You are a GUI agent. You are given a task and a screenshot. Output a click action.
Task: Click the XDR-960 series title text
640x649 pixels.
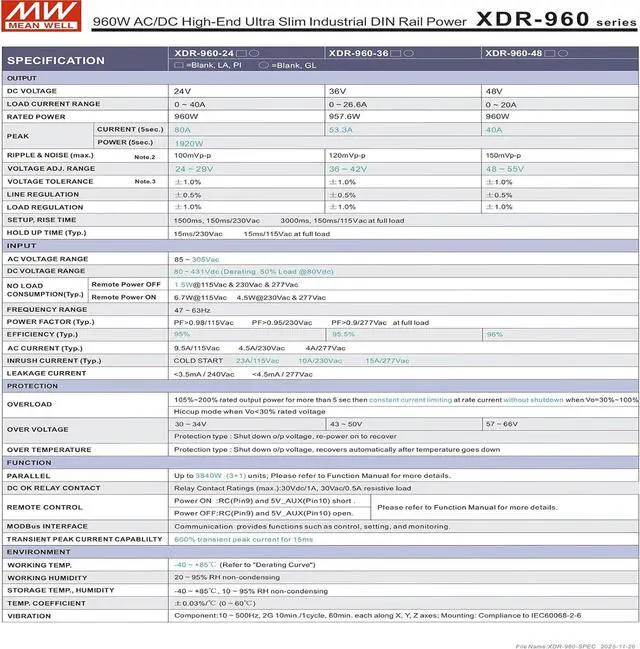[x=555, y=18]
